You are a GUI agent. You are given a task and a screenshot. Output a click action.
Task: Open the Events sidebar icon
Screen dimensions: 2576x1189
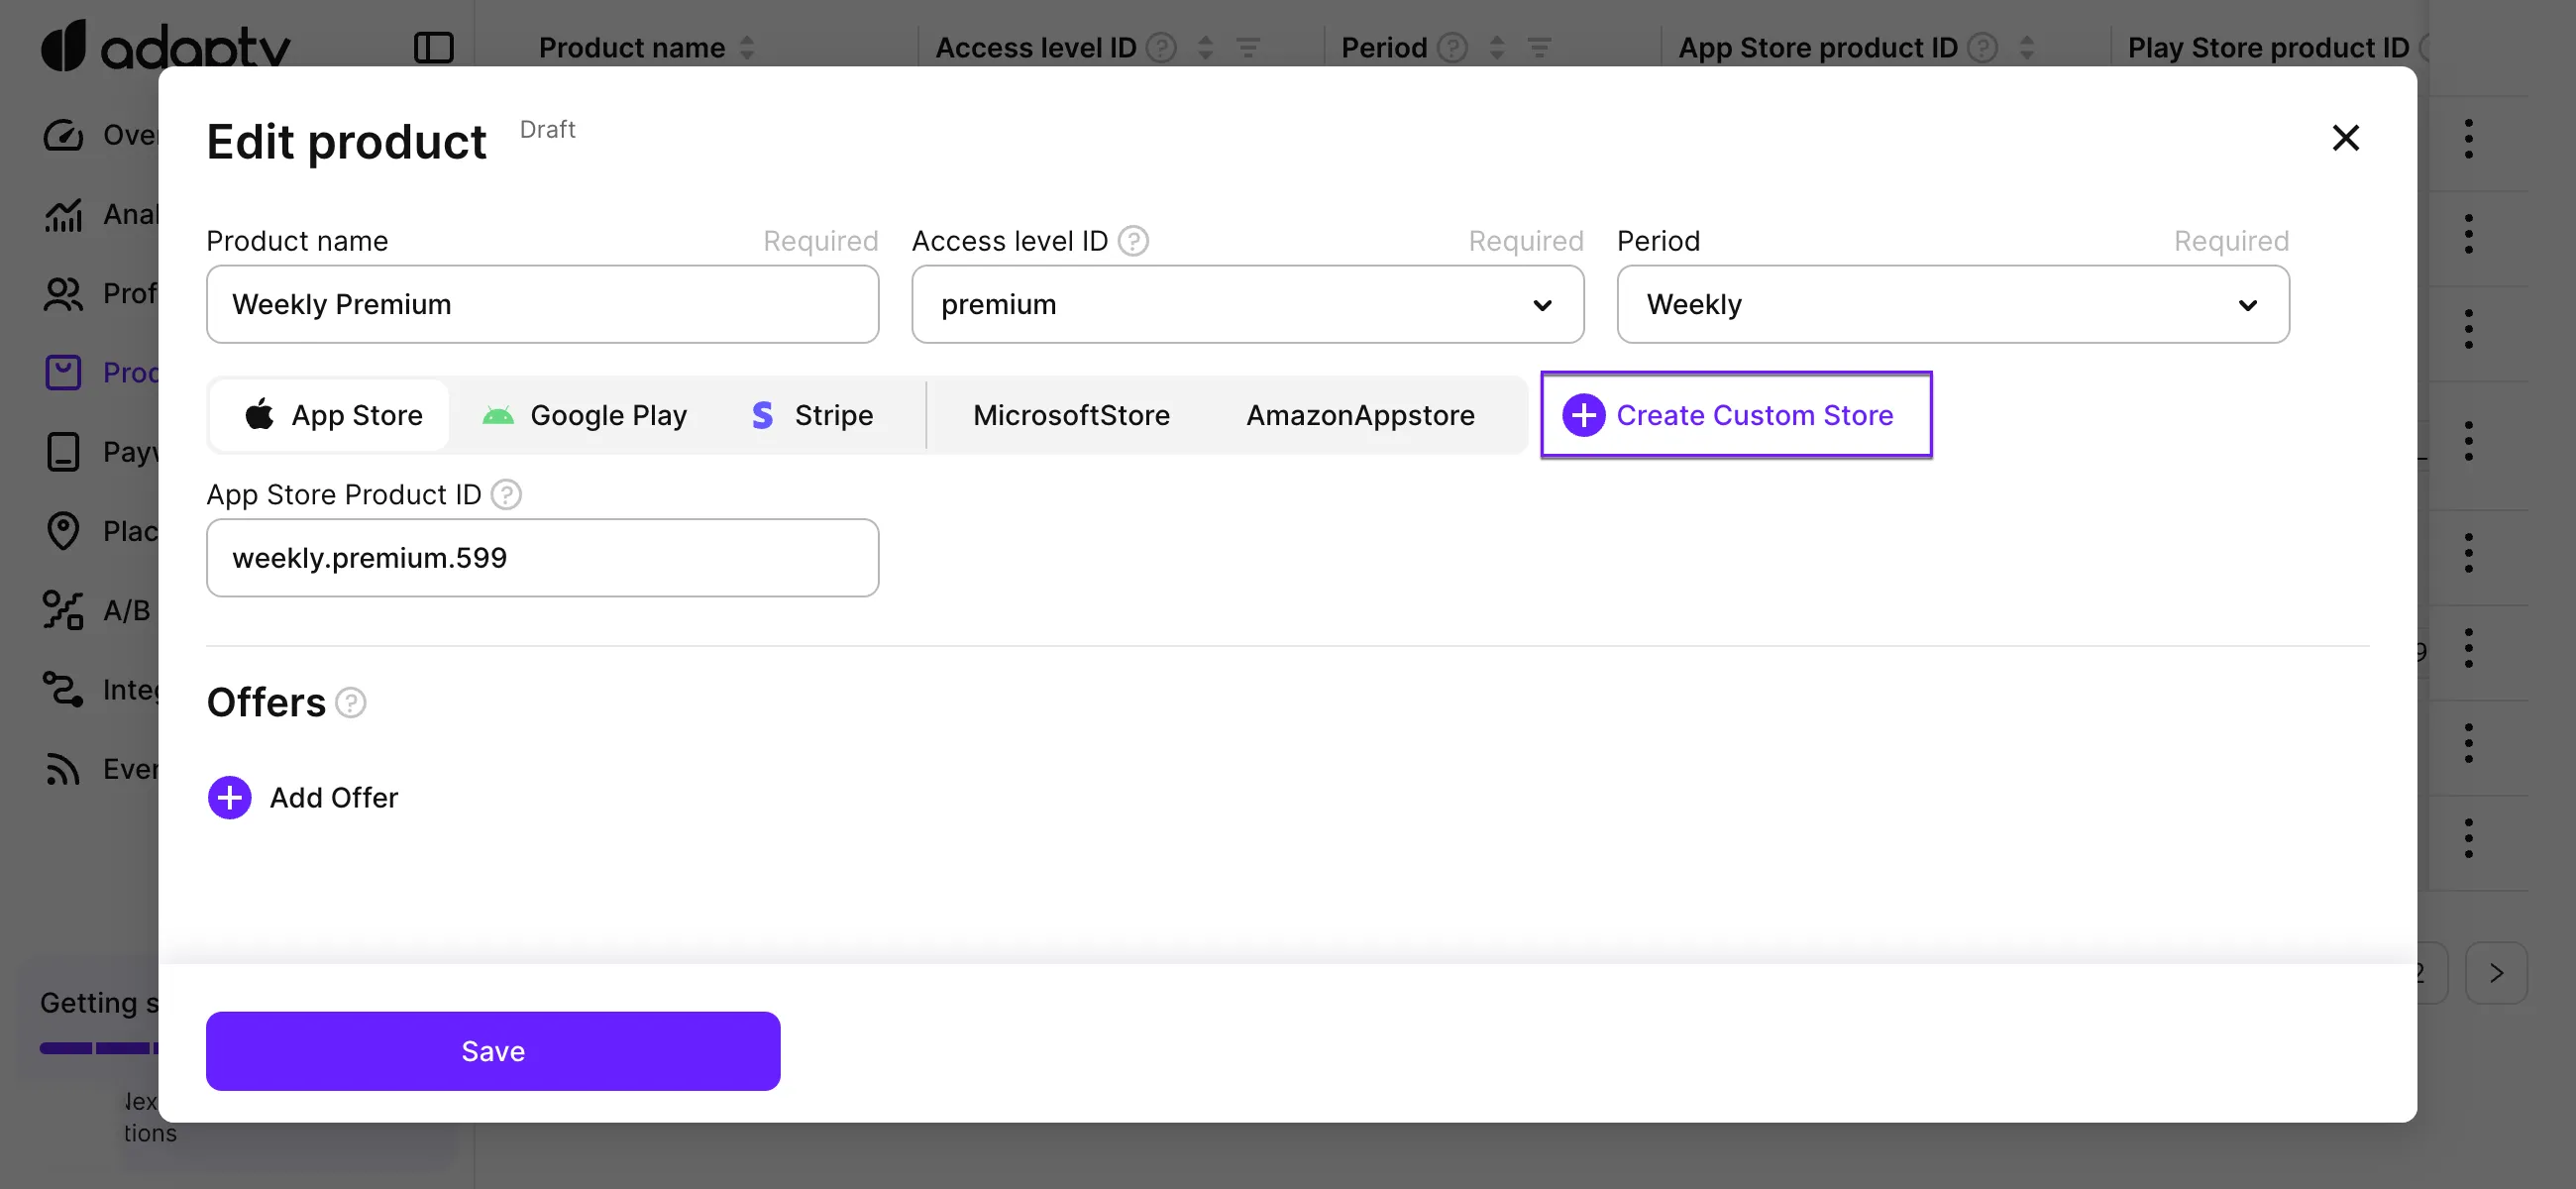[x=63, y=768]
